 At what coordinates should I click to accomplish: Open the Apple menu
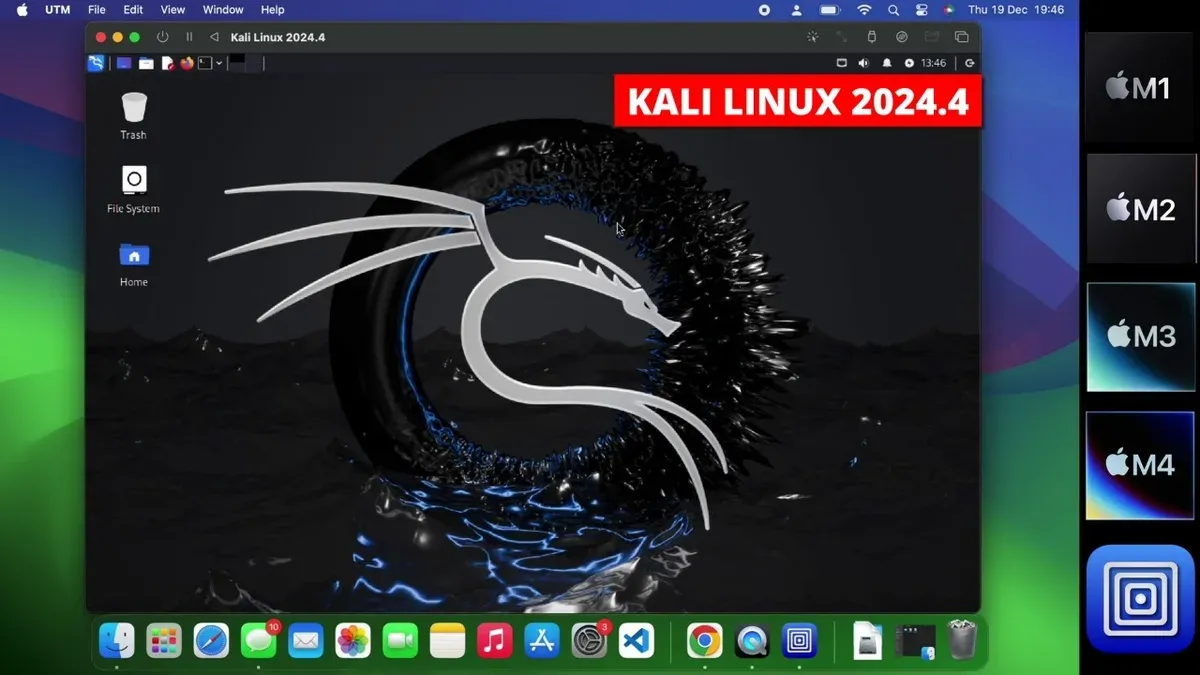(x=22, y=9)
